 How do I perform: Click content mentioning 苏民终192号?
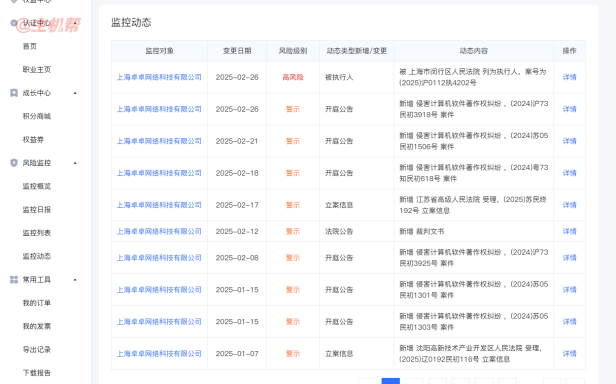(x=473, y=205)
